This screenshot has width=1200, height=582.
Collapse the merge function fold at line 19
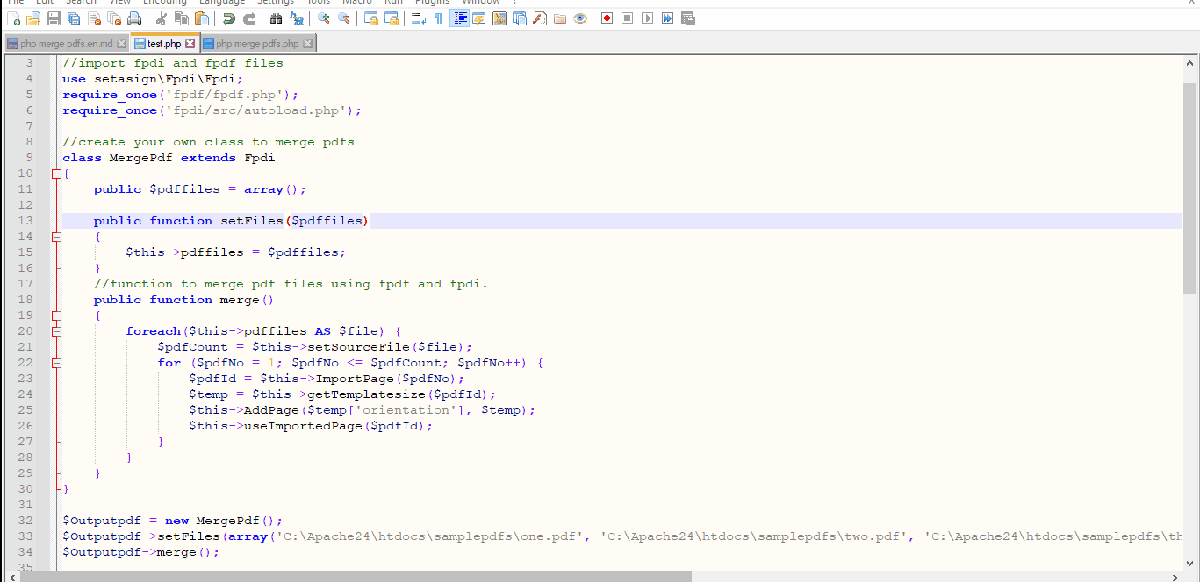pyautogui.click(x=58, y=315)
